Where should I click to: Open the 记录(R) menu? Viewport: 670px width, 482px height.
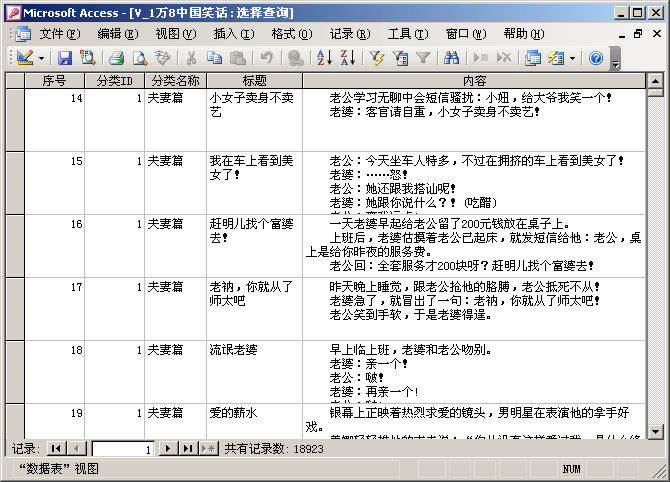point(350,34)
